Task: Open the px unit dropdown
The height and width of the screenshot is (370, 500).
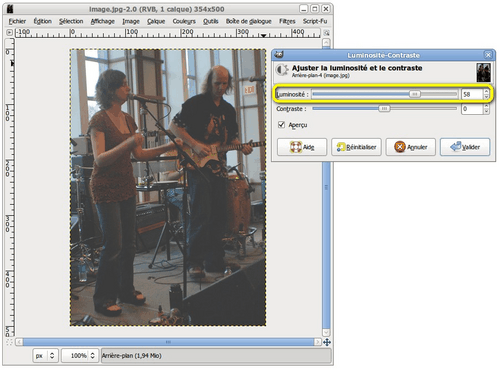Action: point(45,356)
